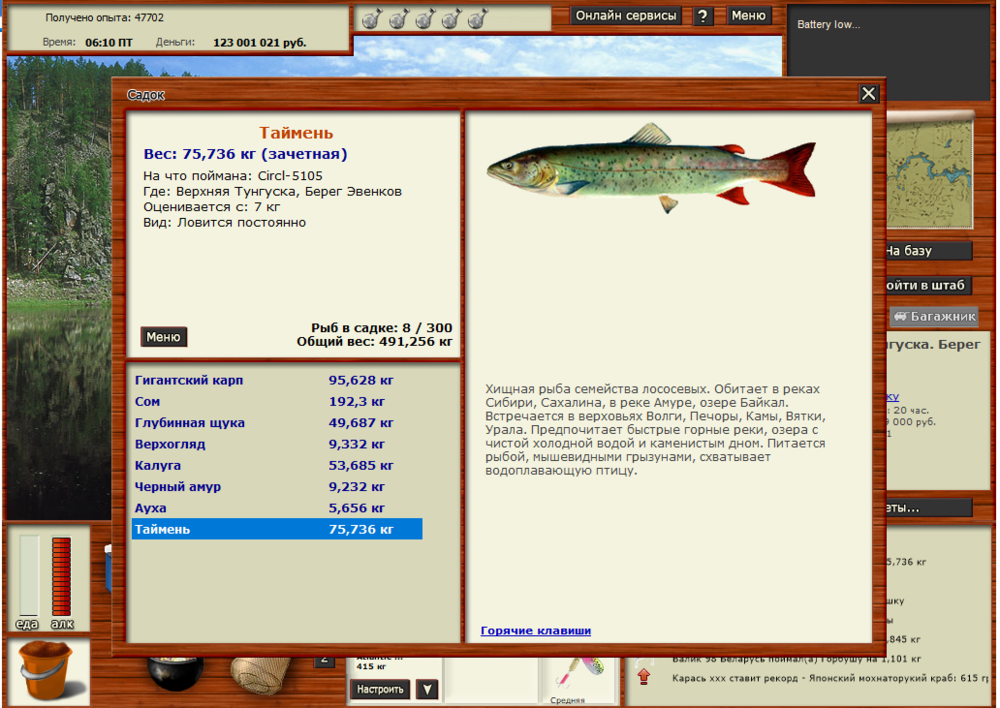
Task: Open the top bar Меню button
Action: pyautogui.click(x=748, y=16)
